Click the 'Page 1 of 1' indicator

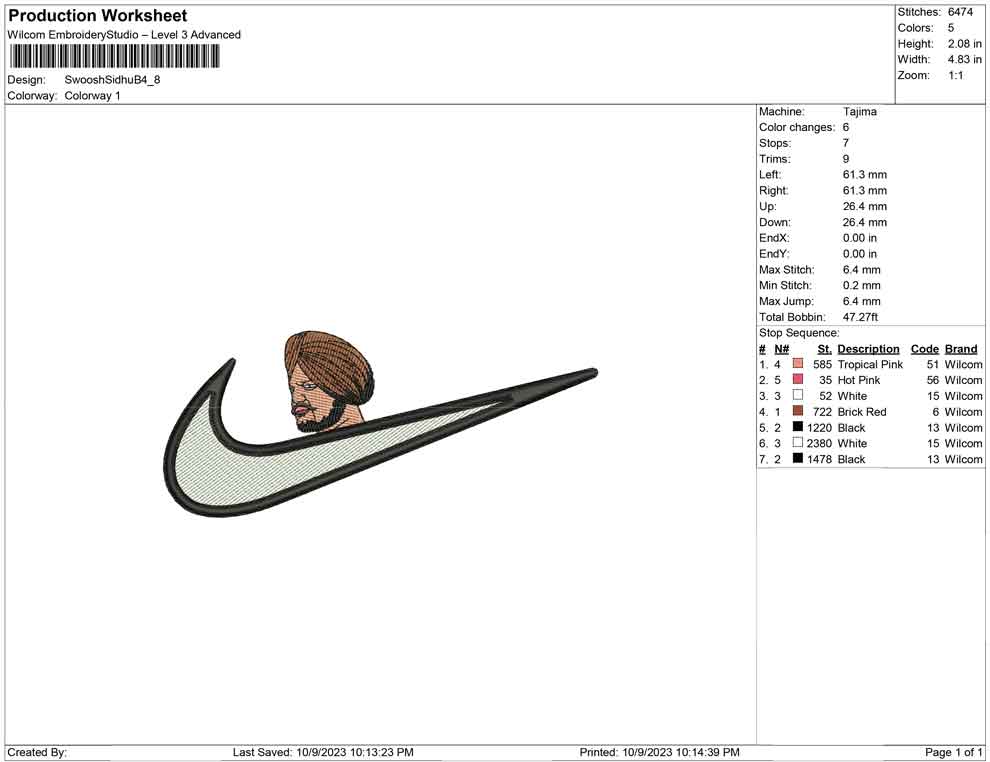[x=954, y=752]
